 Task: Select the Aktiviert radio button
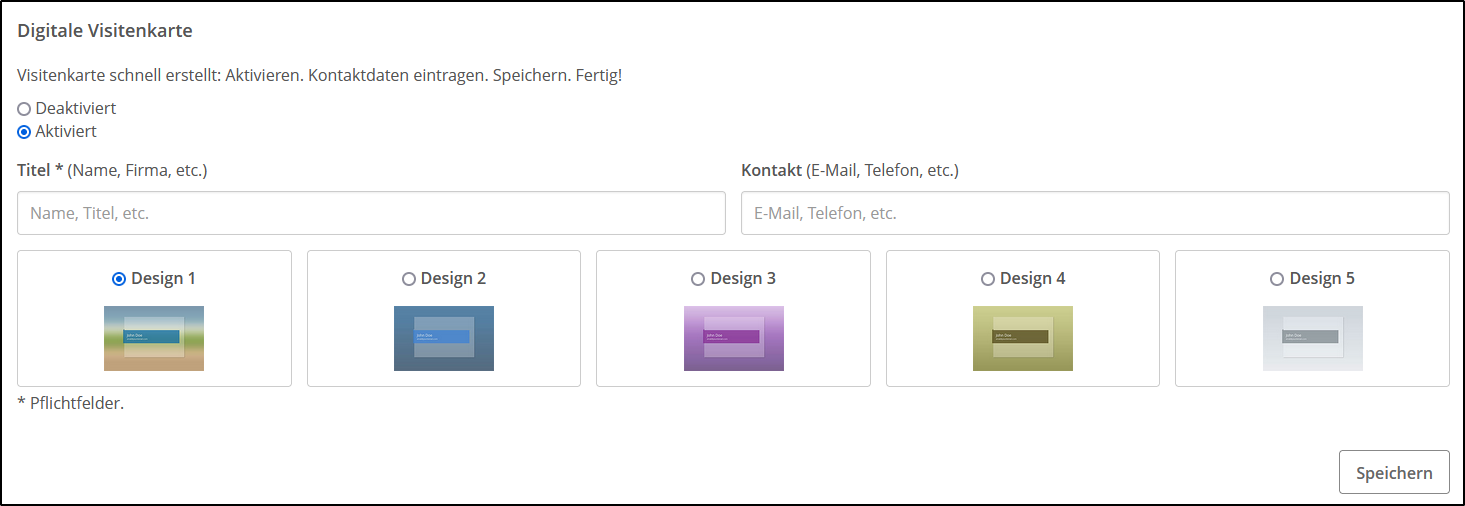pos(24,132)
